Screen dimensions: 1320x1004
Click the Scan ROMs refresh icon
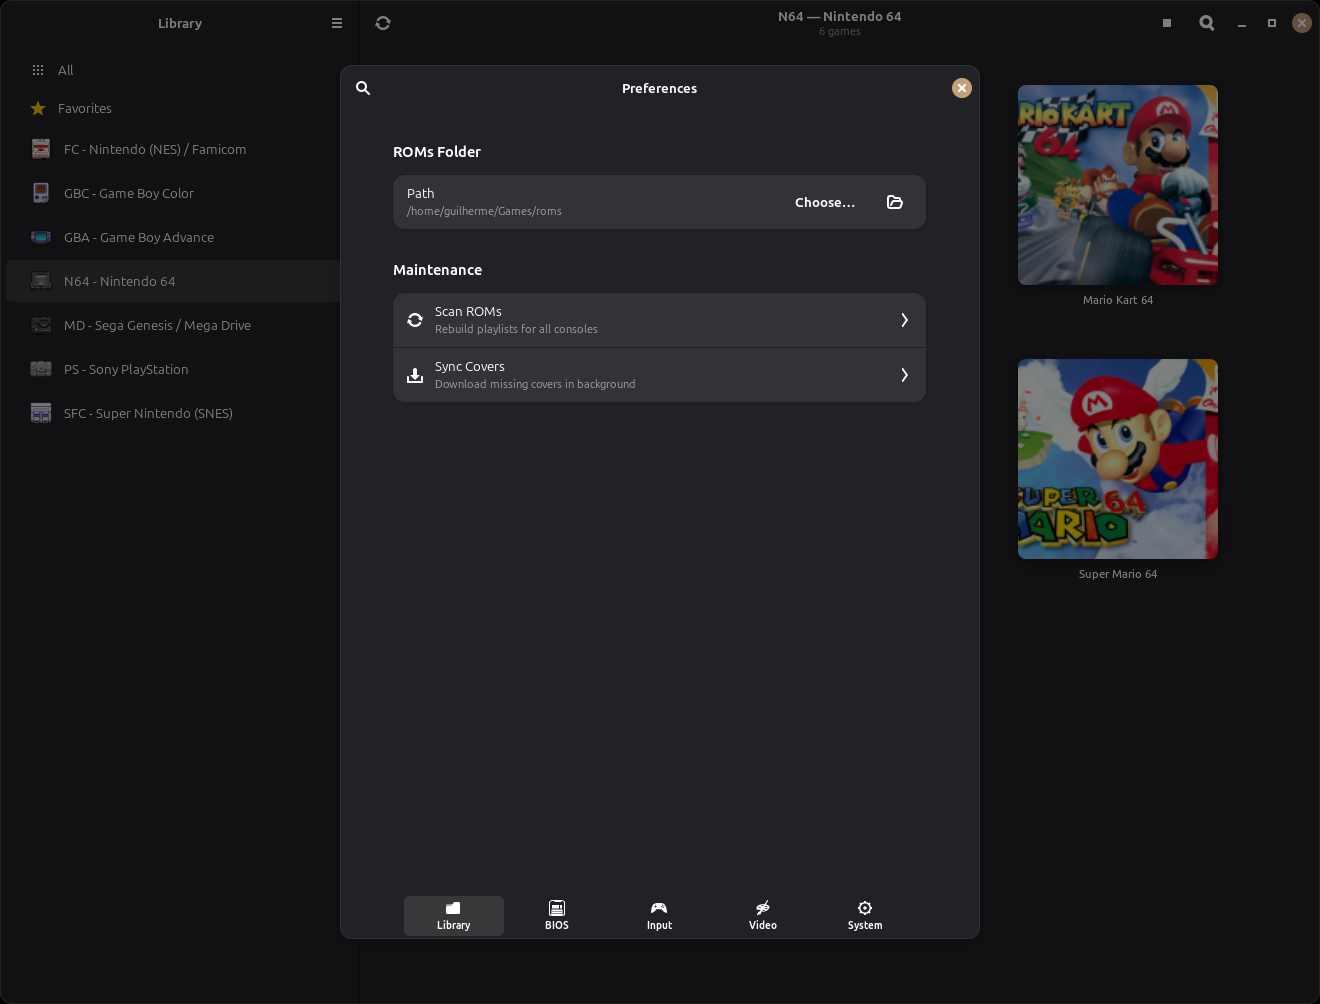coord(415,320)
